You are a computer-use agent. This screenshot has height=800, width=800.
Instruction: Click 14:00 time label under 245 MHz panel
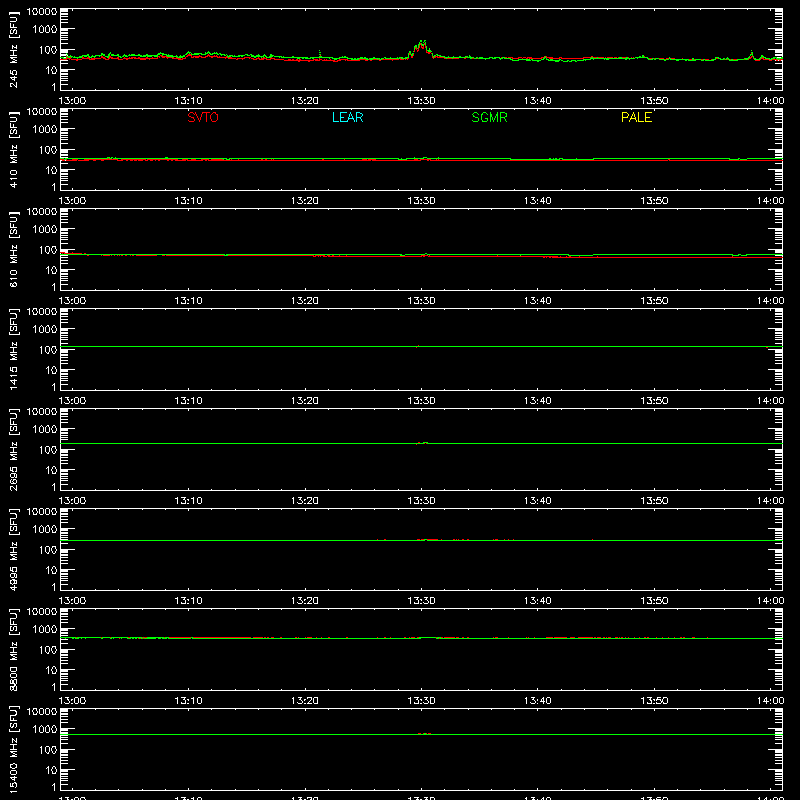(x=770, y=101)
